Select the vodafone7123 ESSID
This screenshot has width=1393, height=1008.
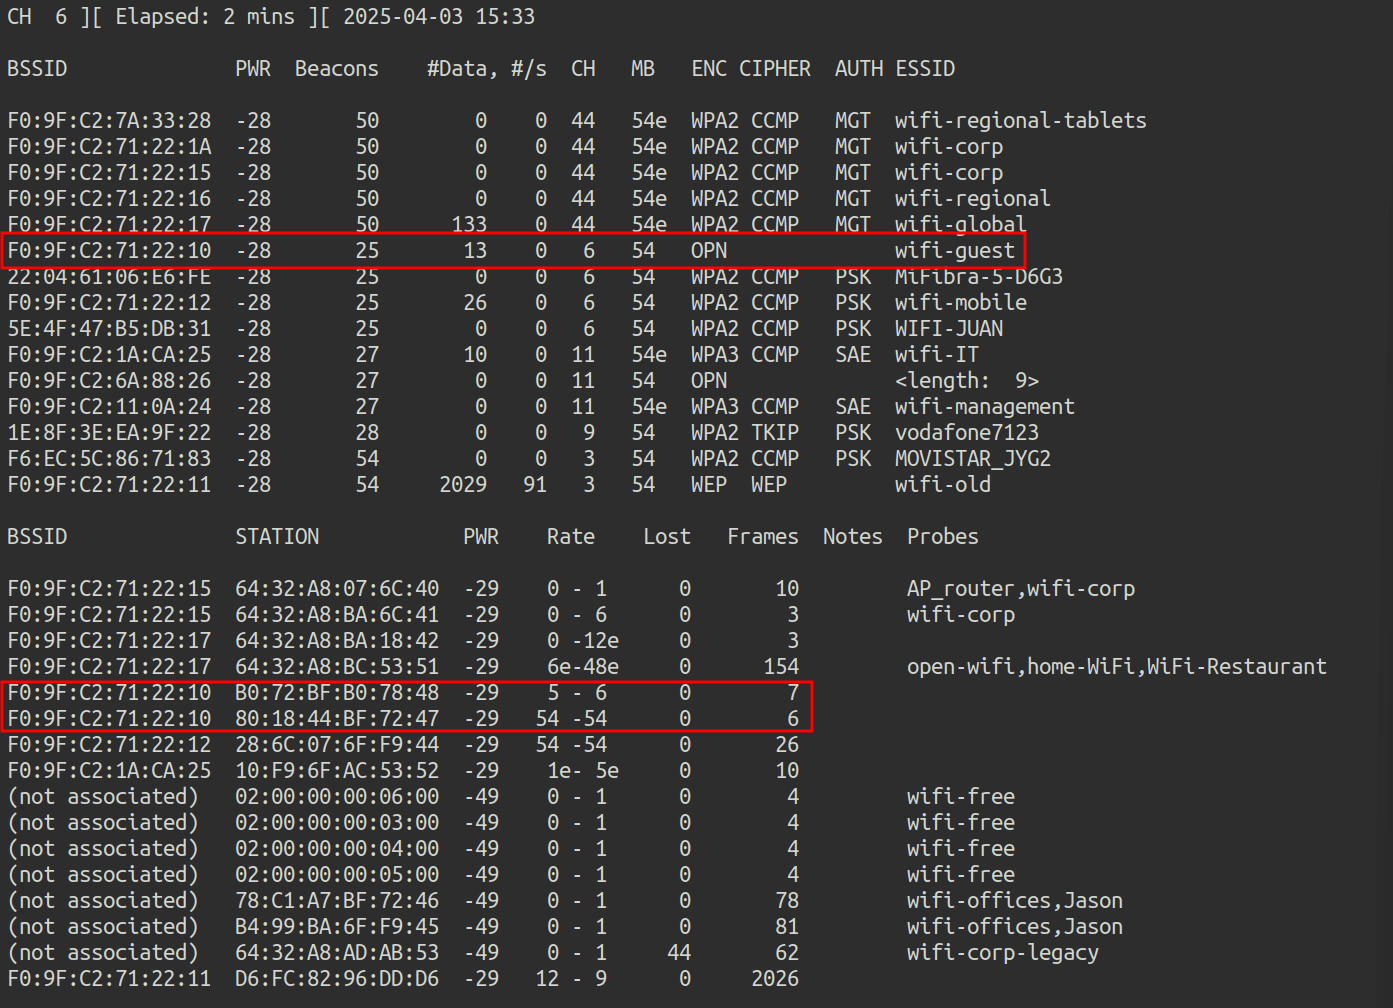pyautogui.click(x=966, y=433)
